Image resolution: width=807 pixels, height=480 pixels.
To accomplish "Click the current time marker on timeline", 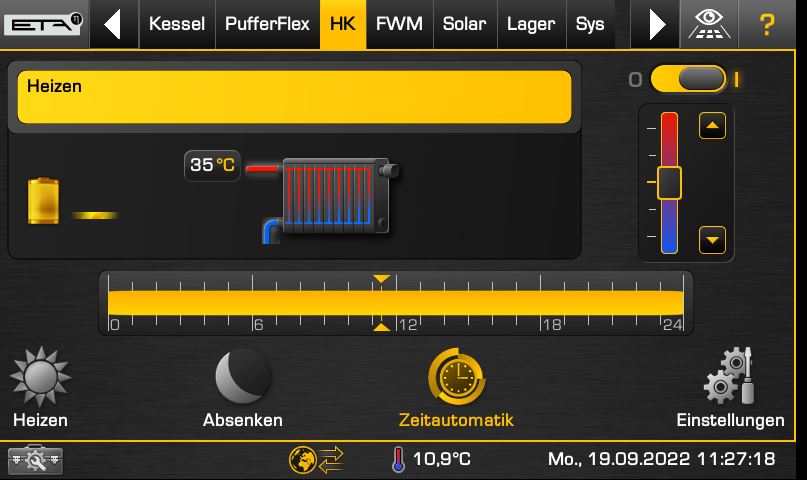I will point(381,303).
